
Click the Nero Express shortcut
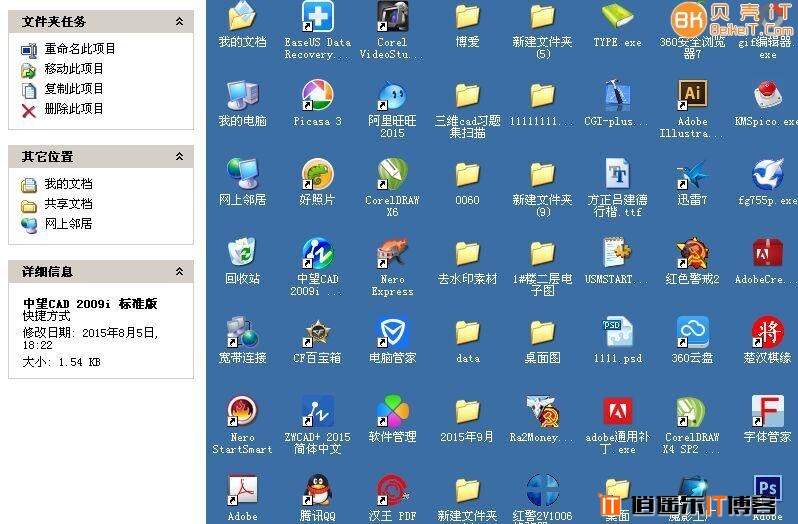coord(392,252)
